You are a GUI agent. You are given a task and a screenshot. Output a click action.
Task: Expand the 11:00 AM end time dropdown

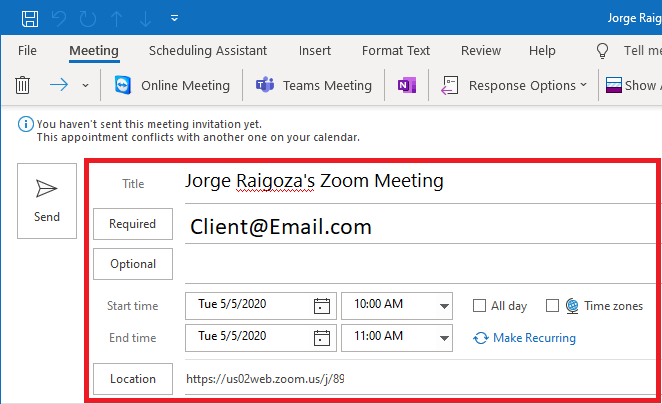(443, 337)
